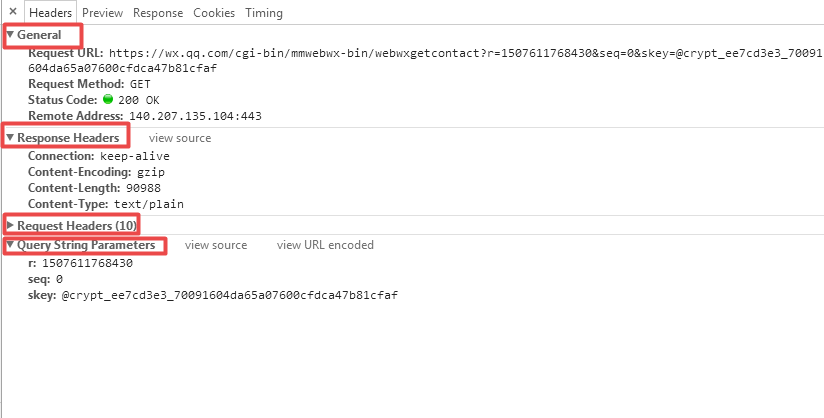Viewport: 824px width, 418px height.
Task: Click the Remote Address value 140.207.135.104:443
Action: pyautogui.click(x=195, y=116)
